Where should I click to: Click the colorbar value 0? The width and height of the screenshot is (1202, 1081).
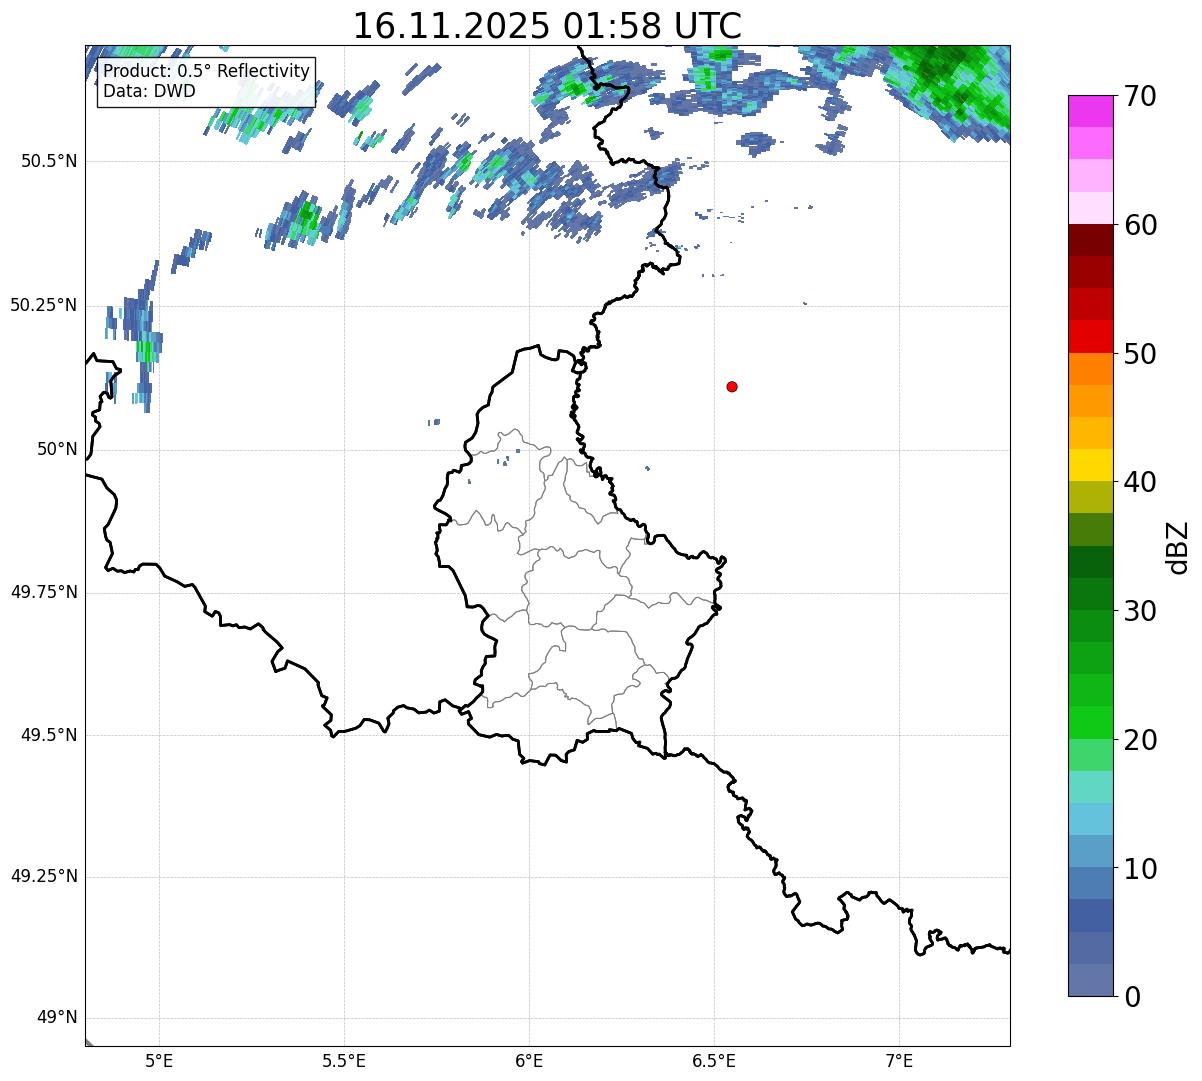1132,997
